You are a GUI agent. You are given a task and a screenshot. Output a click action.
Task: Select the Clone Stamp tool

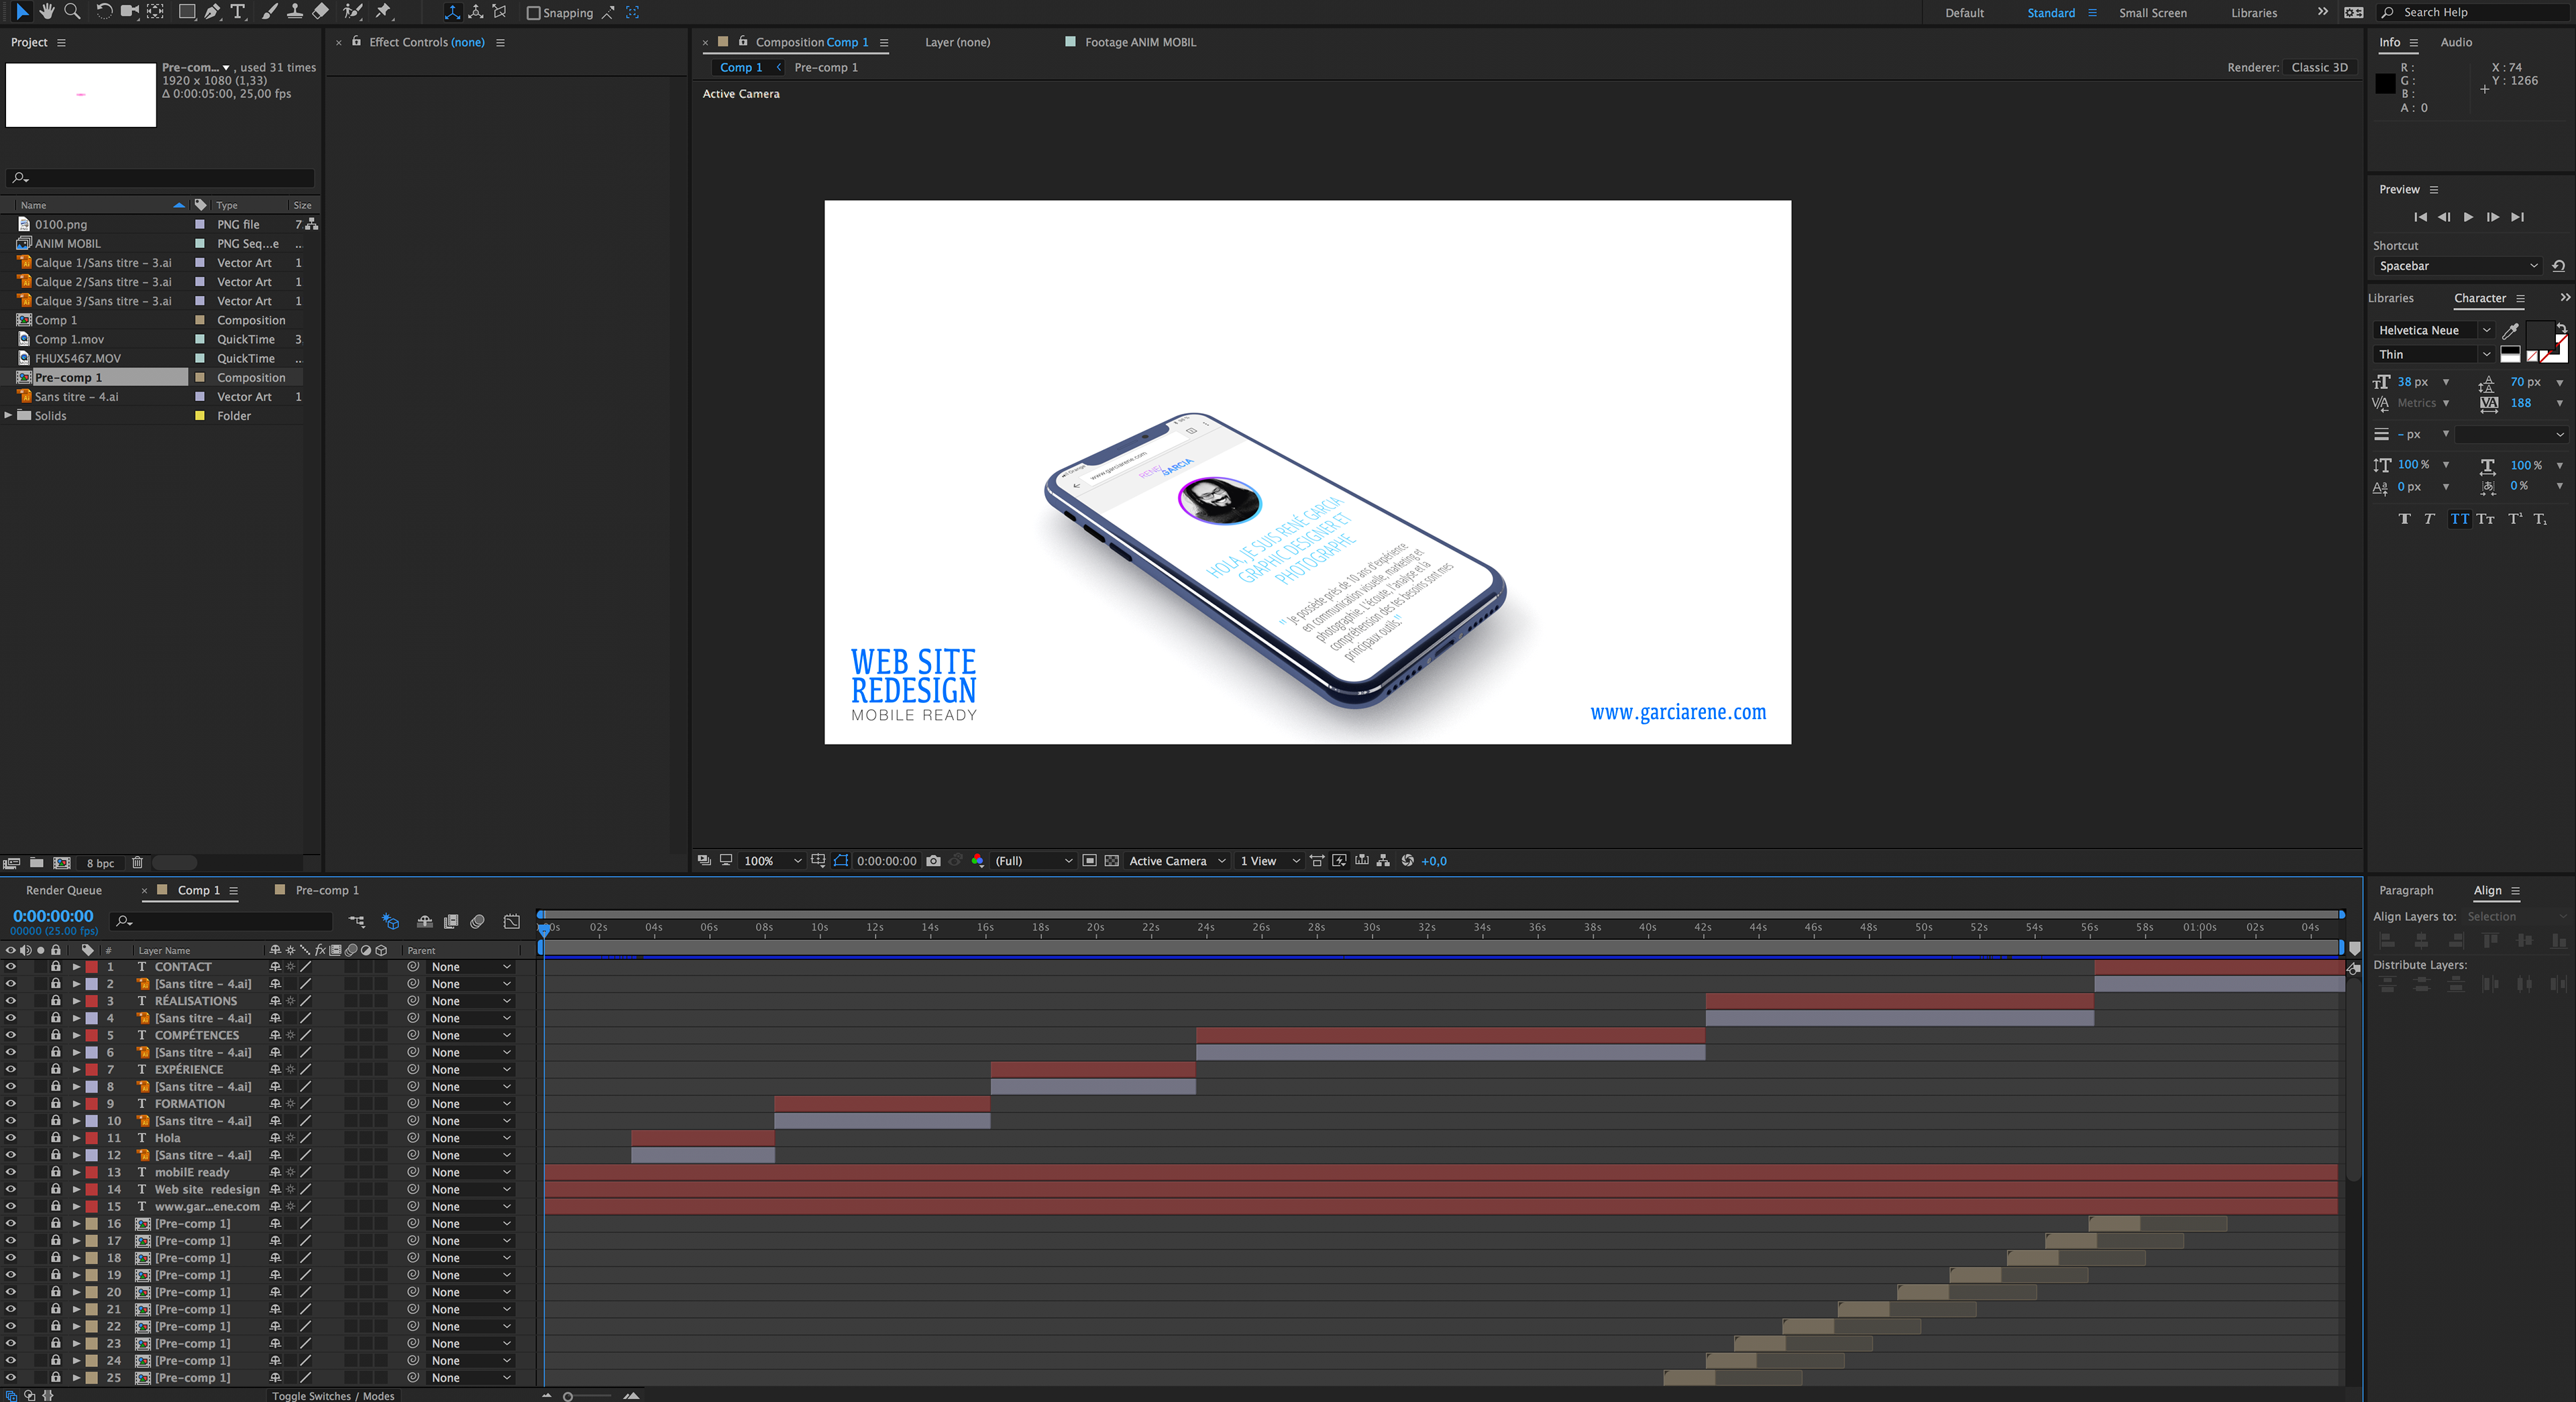(x=295, y=12)
